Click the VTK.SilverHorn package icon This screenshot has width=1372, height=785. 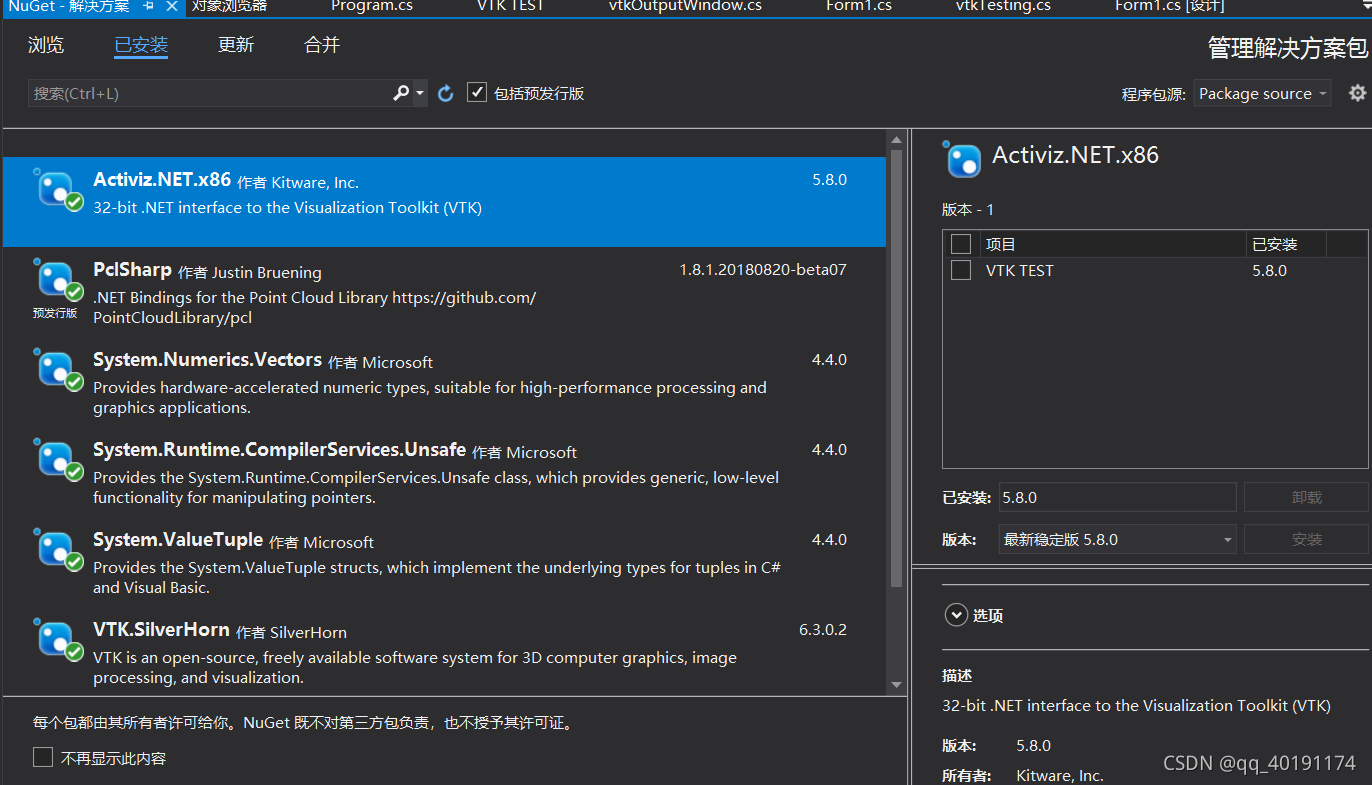[57, 641]
